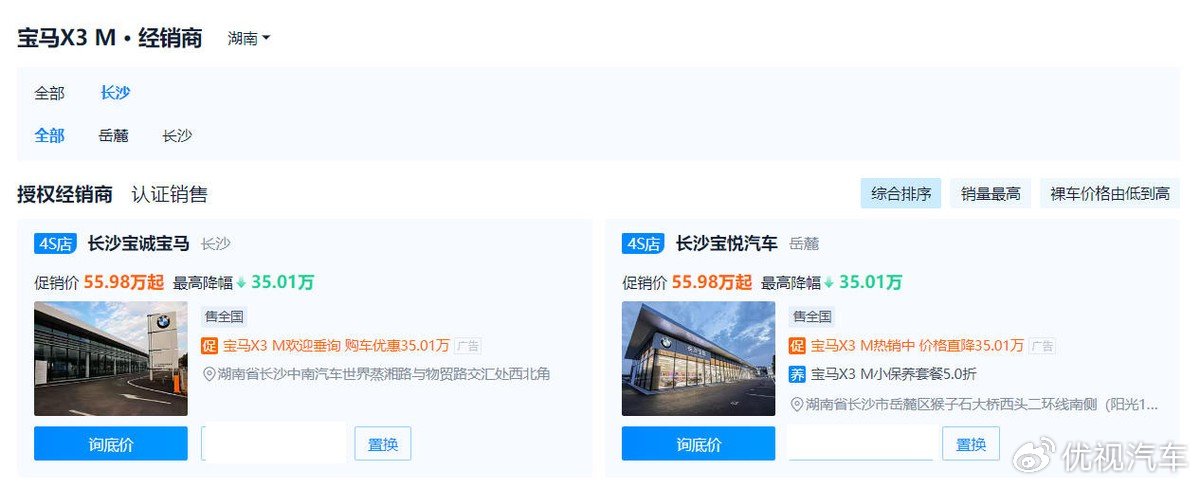
Task: Click the 4S店 badge of 长沙宝诚宝马
Action: (x=55, y=244)
